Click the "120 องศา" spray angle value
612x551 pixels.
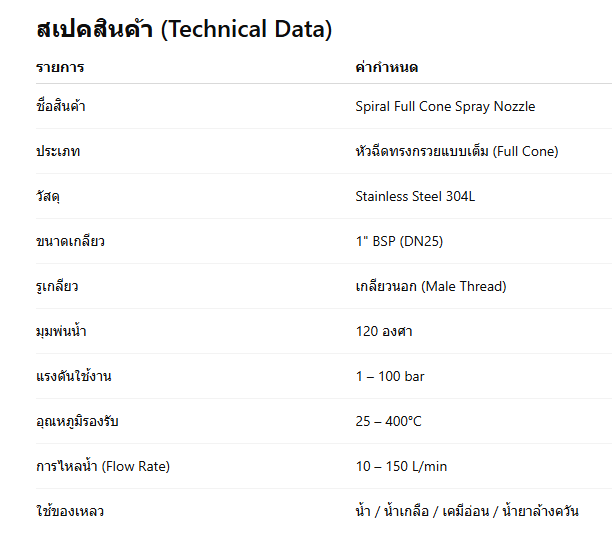pyautogui.click(x=384, y=332)
